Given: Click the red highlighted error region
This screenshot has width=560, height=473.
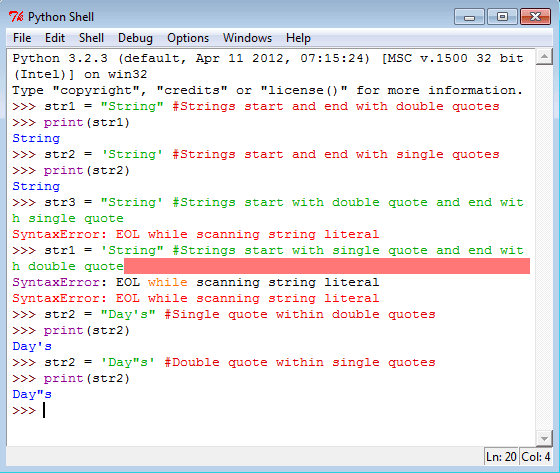Looking at the screenshot, I should point(327,266).
